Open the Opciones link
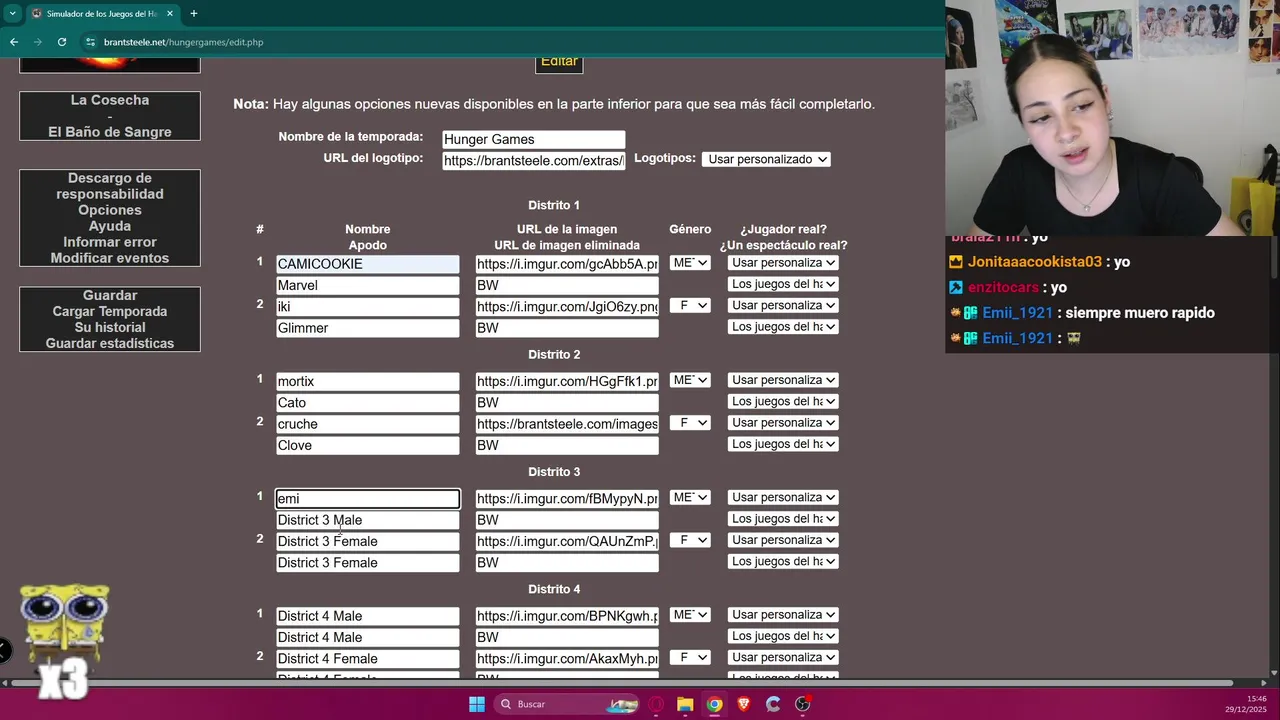 point(110,210)
